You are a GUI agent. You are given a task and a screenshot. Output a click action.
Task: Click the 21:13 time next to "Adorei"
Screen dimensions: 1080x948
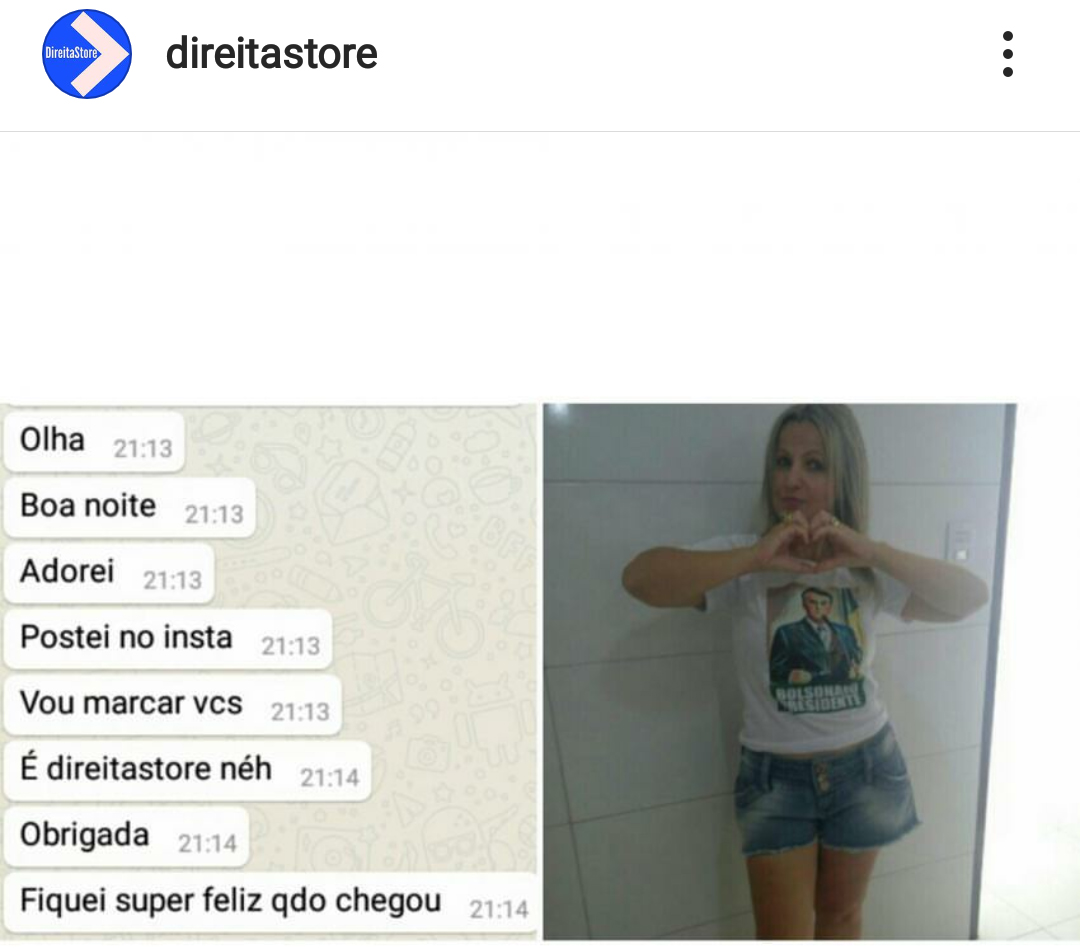[172, 581]
